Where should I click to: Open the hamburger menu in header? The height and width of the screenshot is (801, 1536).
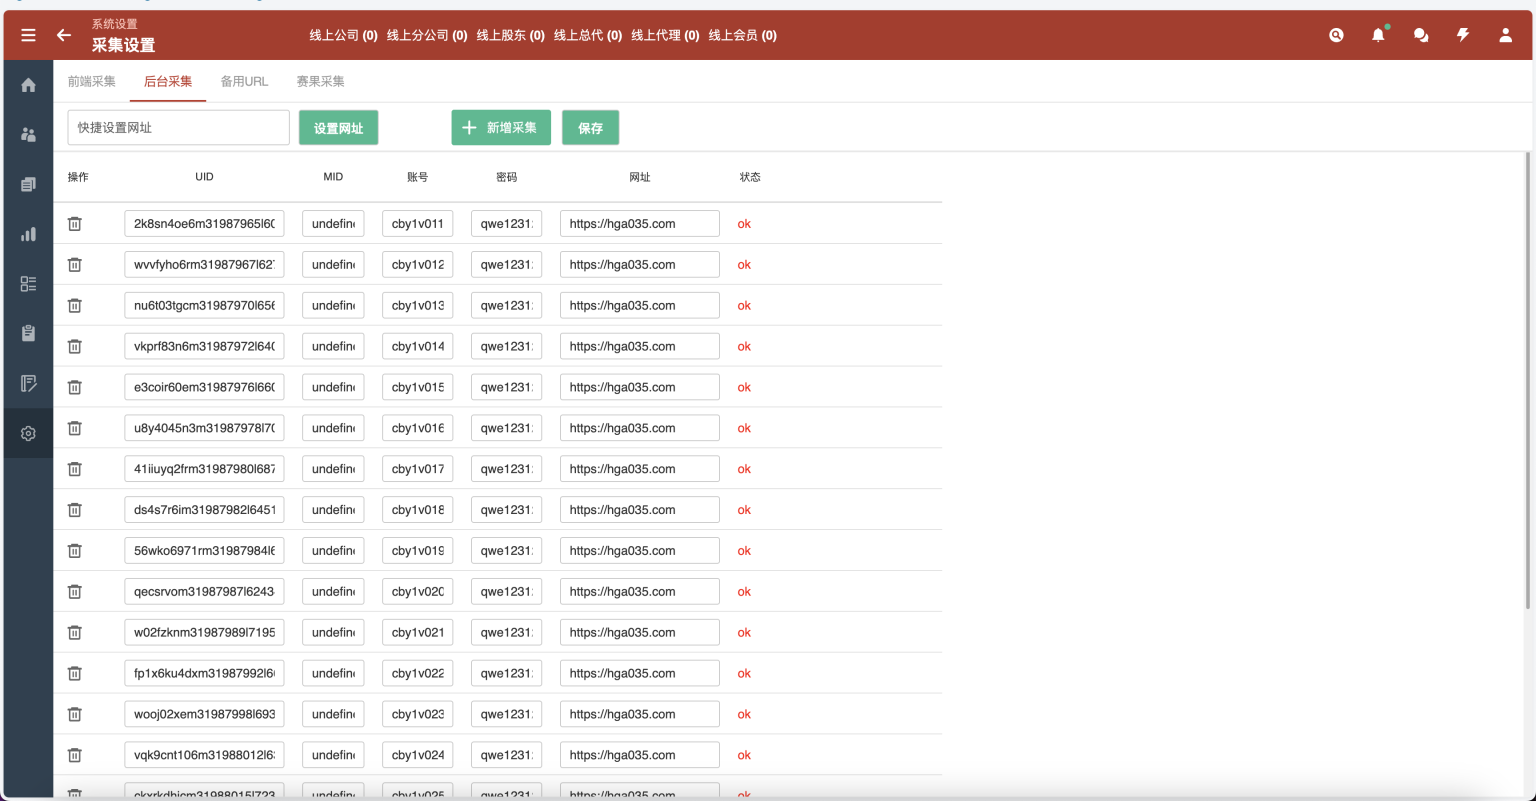tap(28, 35)
